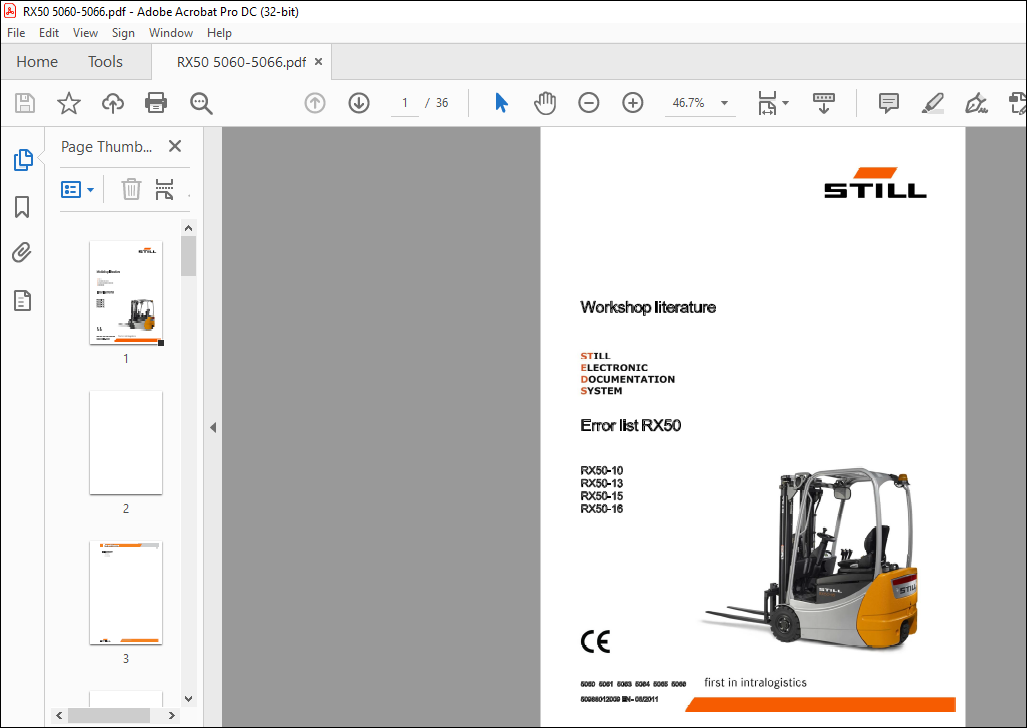Open the Edit menu
This screenshot has width=1027, height=728.
pos(49,33)
